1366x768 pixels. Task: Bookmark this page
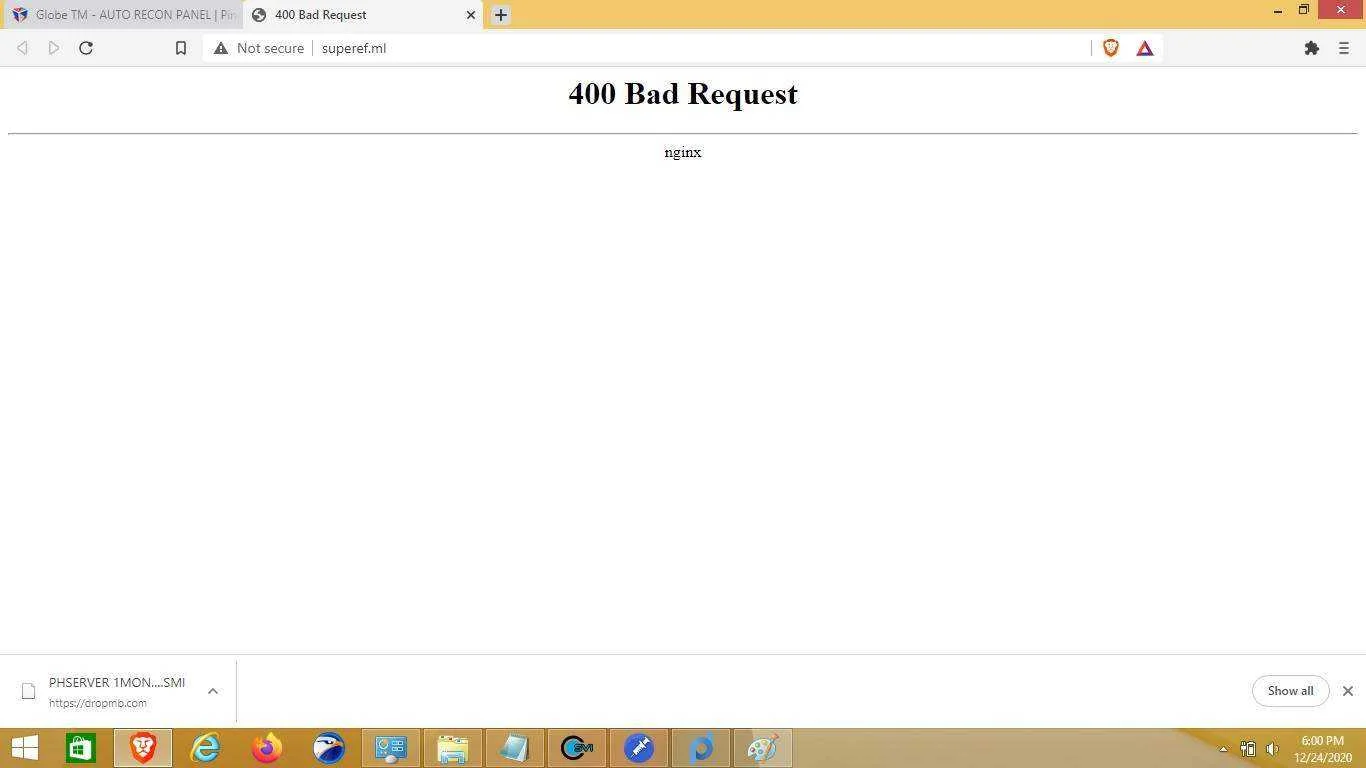click(181, 48)
